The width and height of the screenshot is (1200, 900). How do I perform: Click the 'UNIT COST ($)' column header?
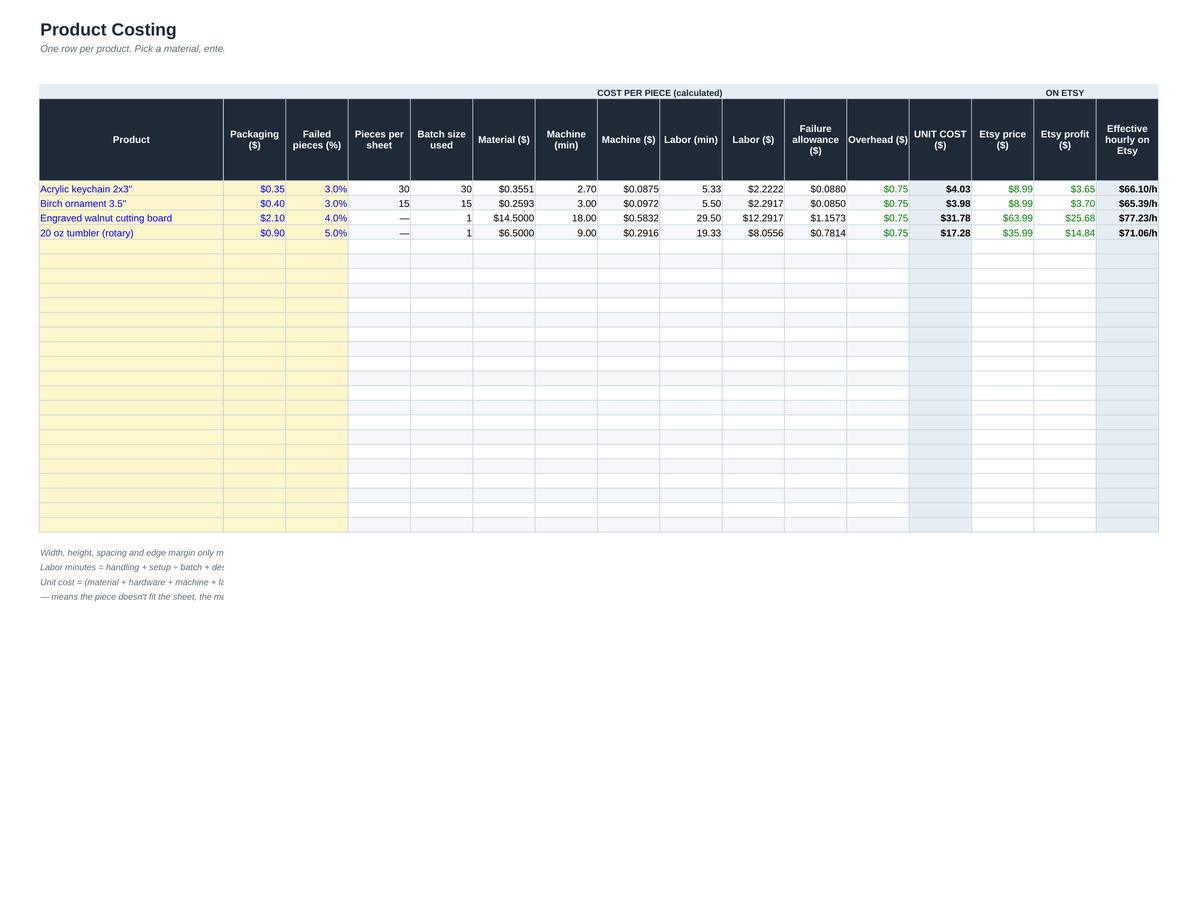pos(940,140)
